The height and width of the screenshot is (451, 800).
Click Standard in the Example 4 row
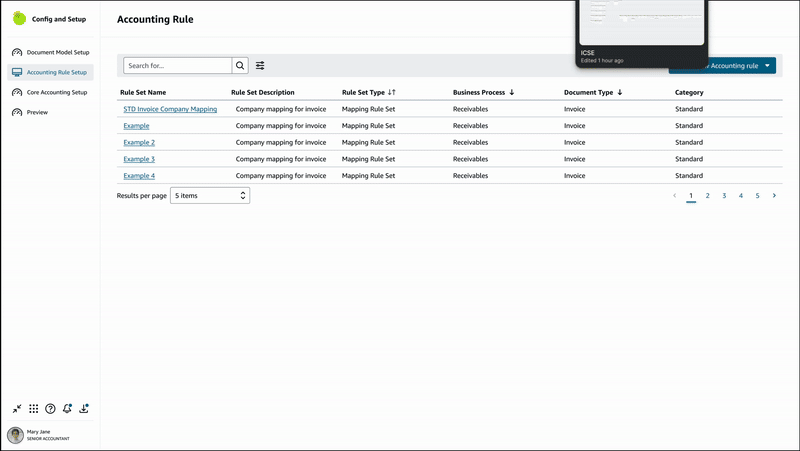click(689, 176)
